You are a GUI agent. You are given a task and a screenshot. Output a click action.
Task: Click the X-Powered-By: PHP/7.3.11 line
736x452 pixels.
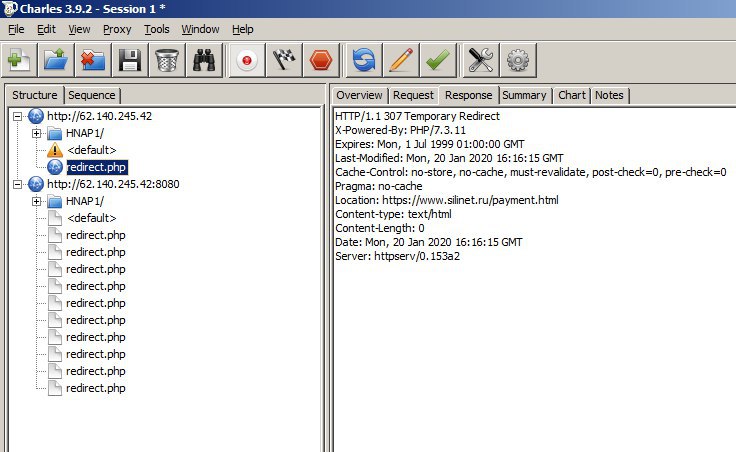(400, 130)
